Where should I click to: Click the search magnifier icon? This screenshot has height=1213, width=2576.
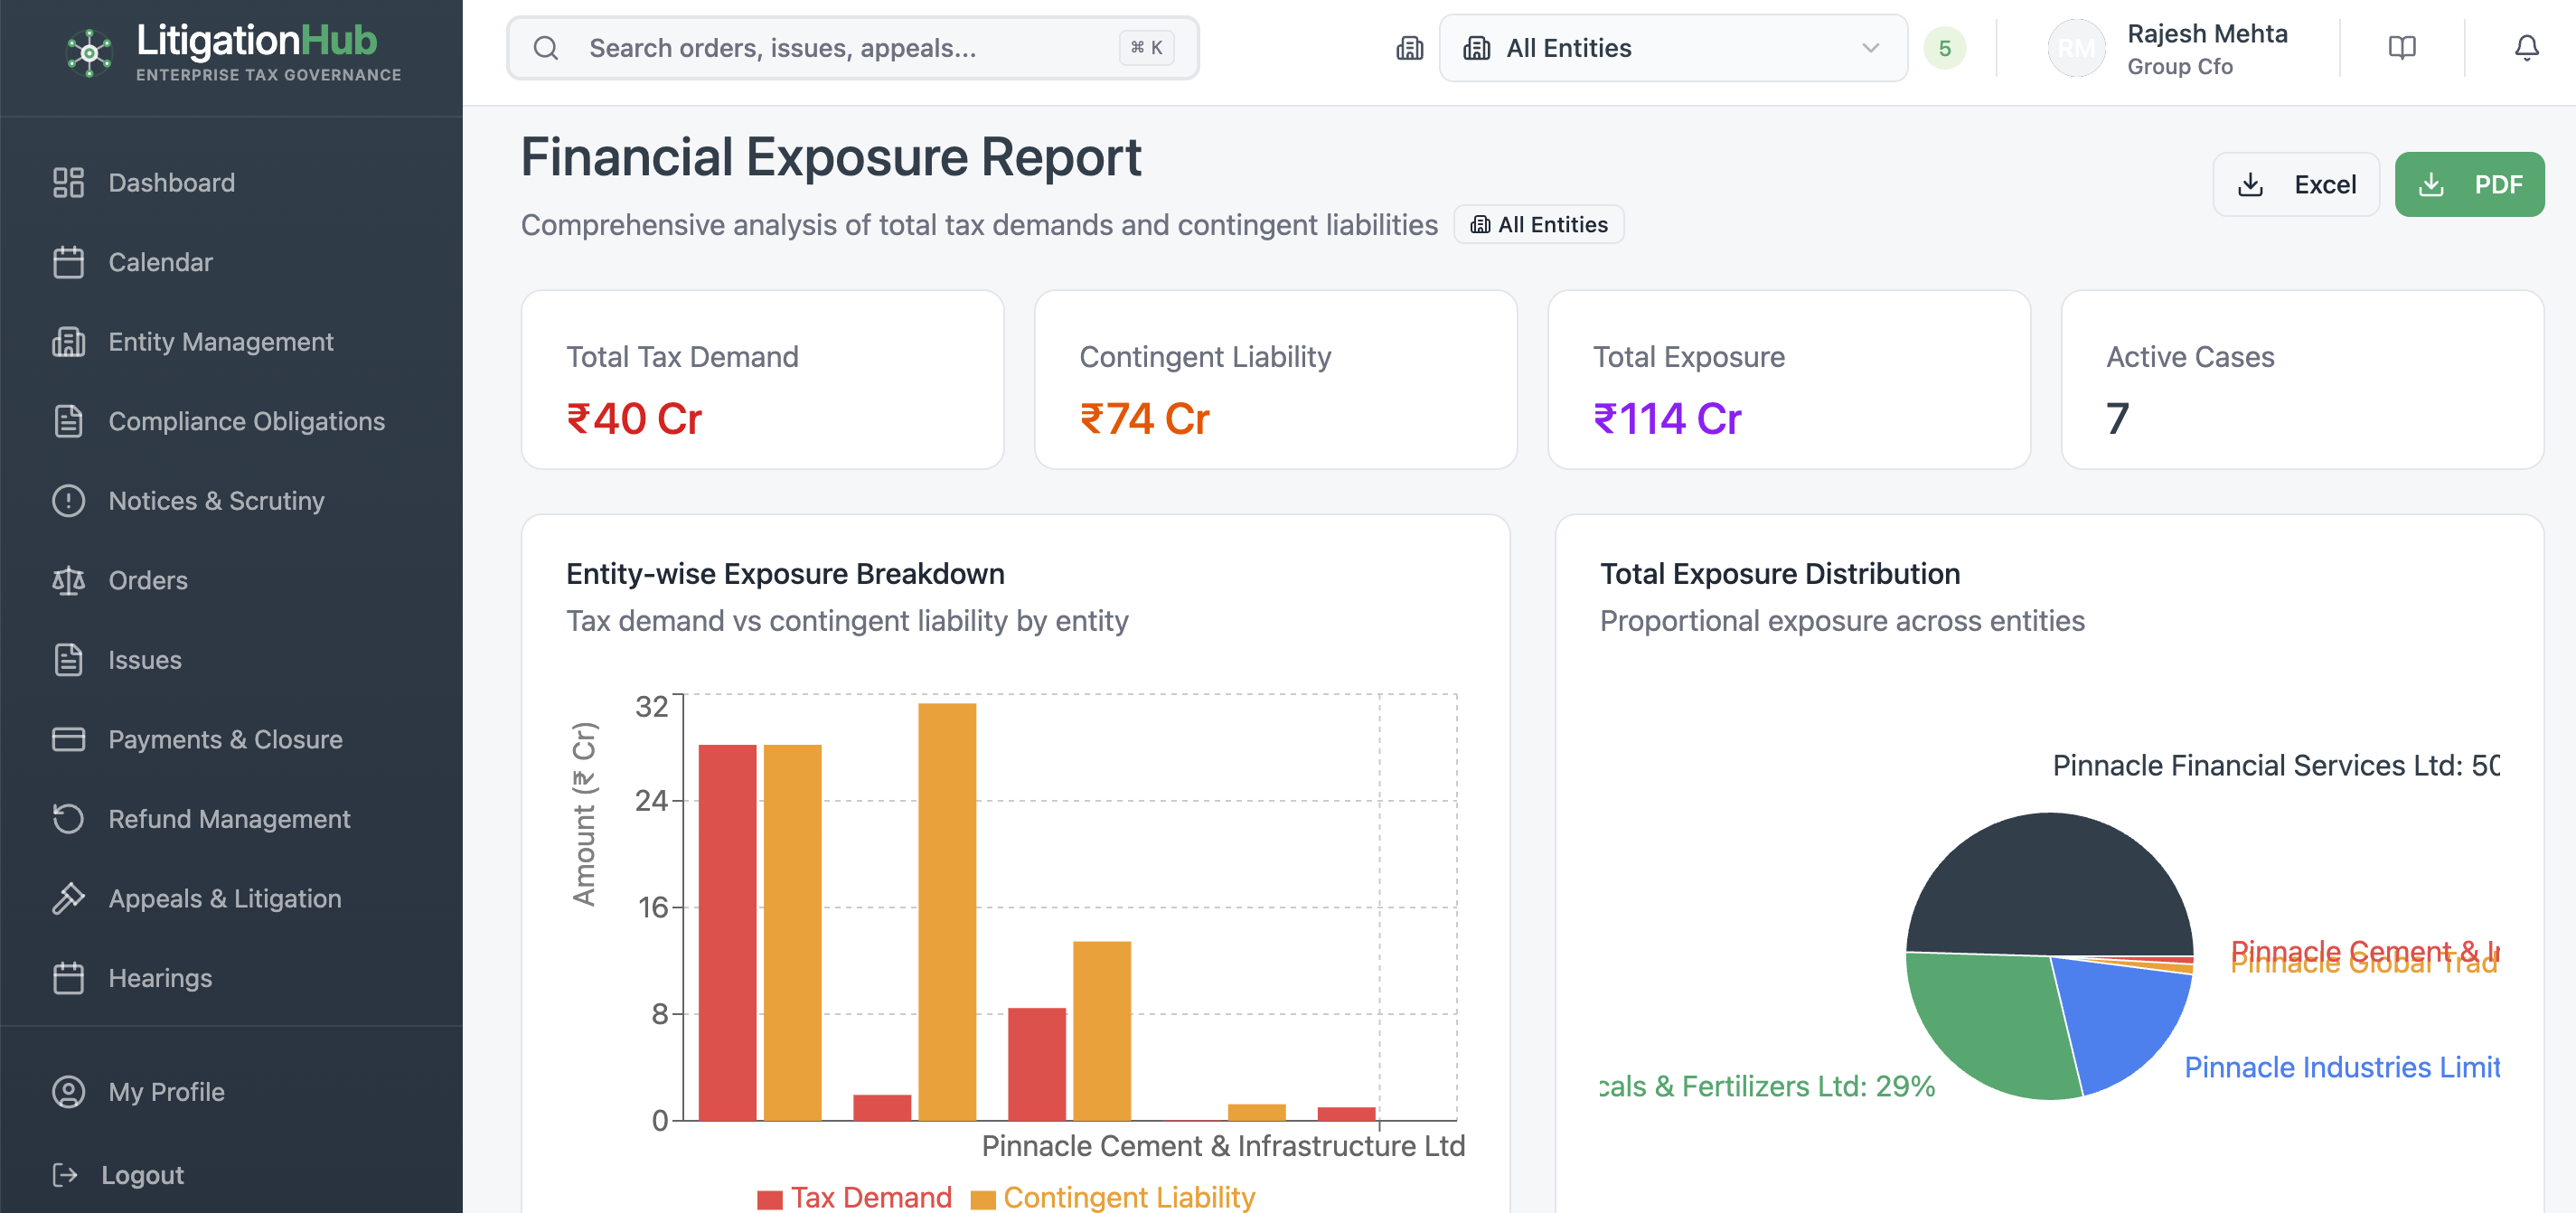click(x=546, y=48)
